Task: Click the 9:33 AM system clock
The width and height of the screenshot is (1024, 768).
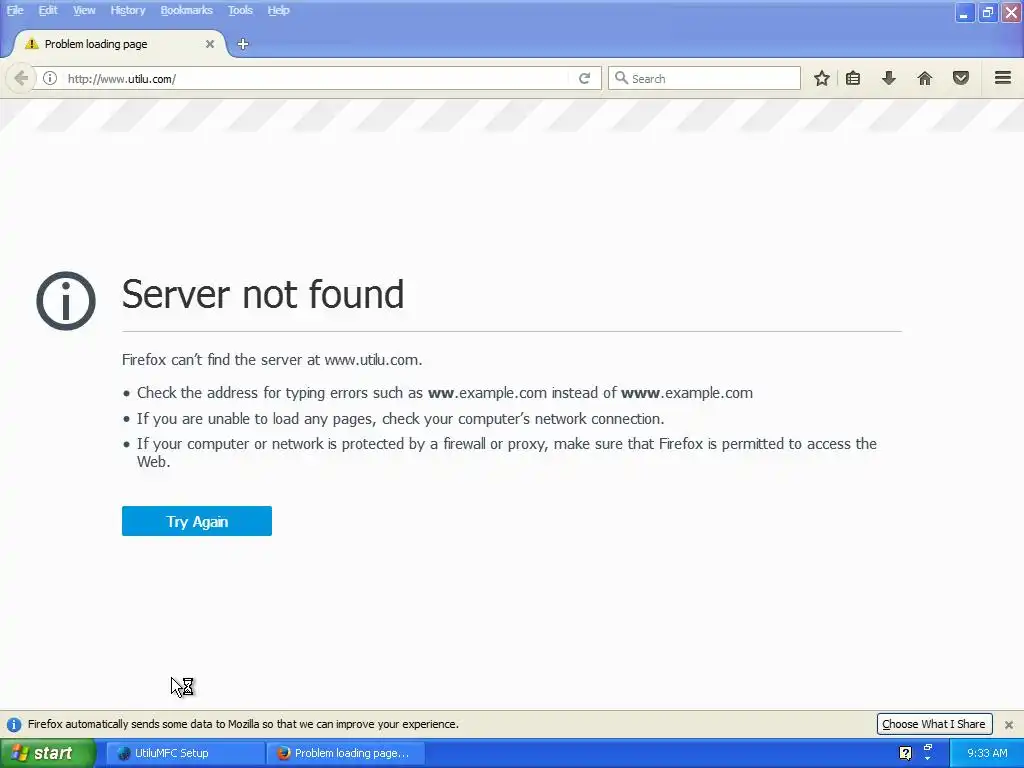Action: click(x=987, y=753)
